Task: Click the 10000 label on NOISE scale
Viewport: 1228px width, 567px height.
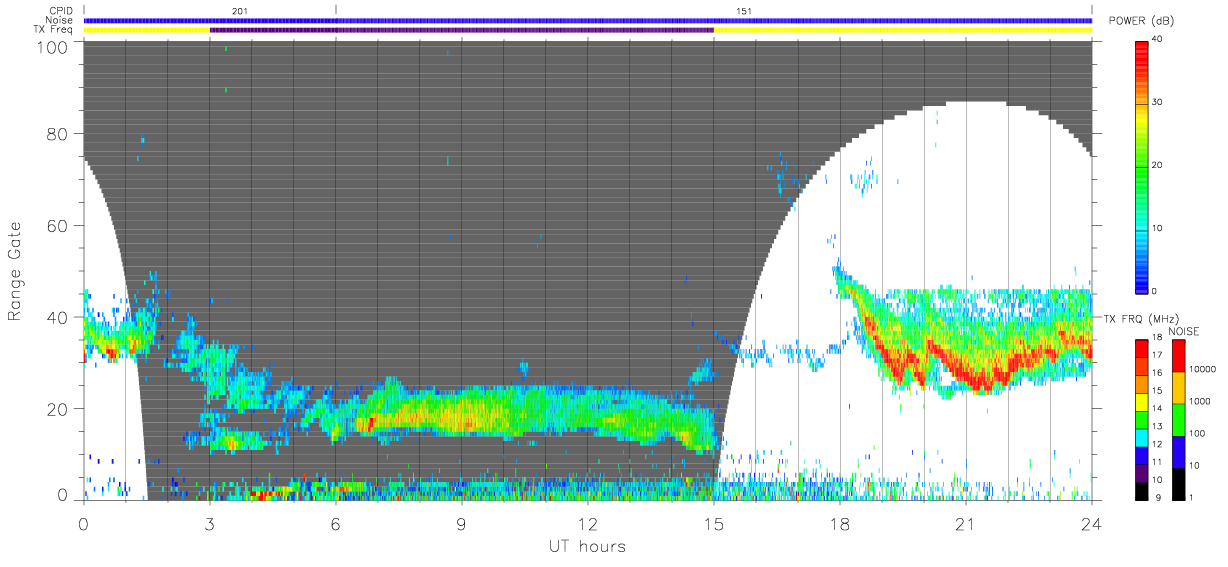Action: click(x=1202, y=369)
